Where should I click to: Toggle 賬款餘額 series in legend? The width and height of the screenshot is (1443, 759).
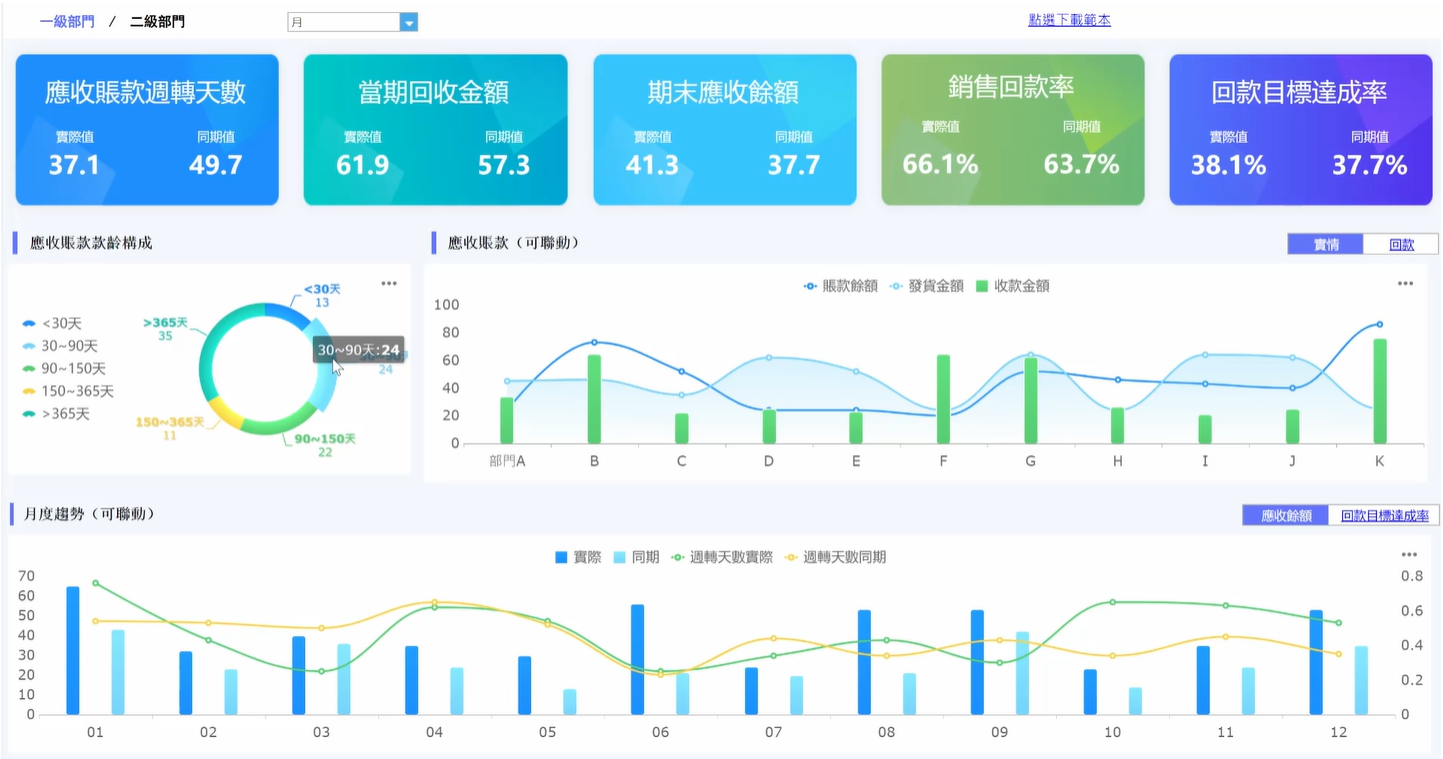tap(841, 286)
